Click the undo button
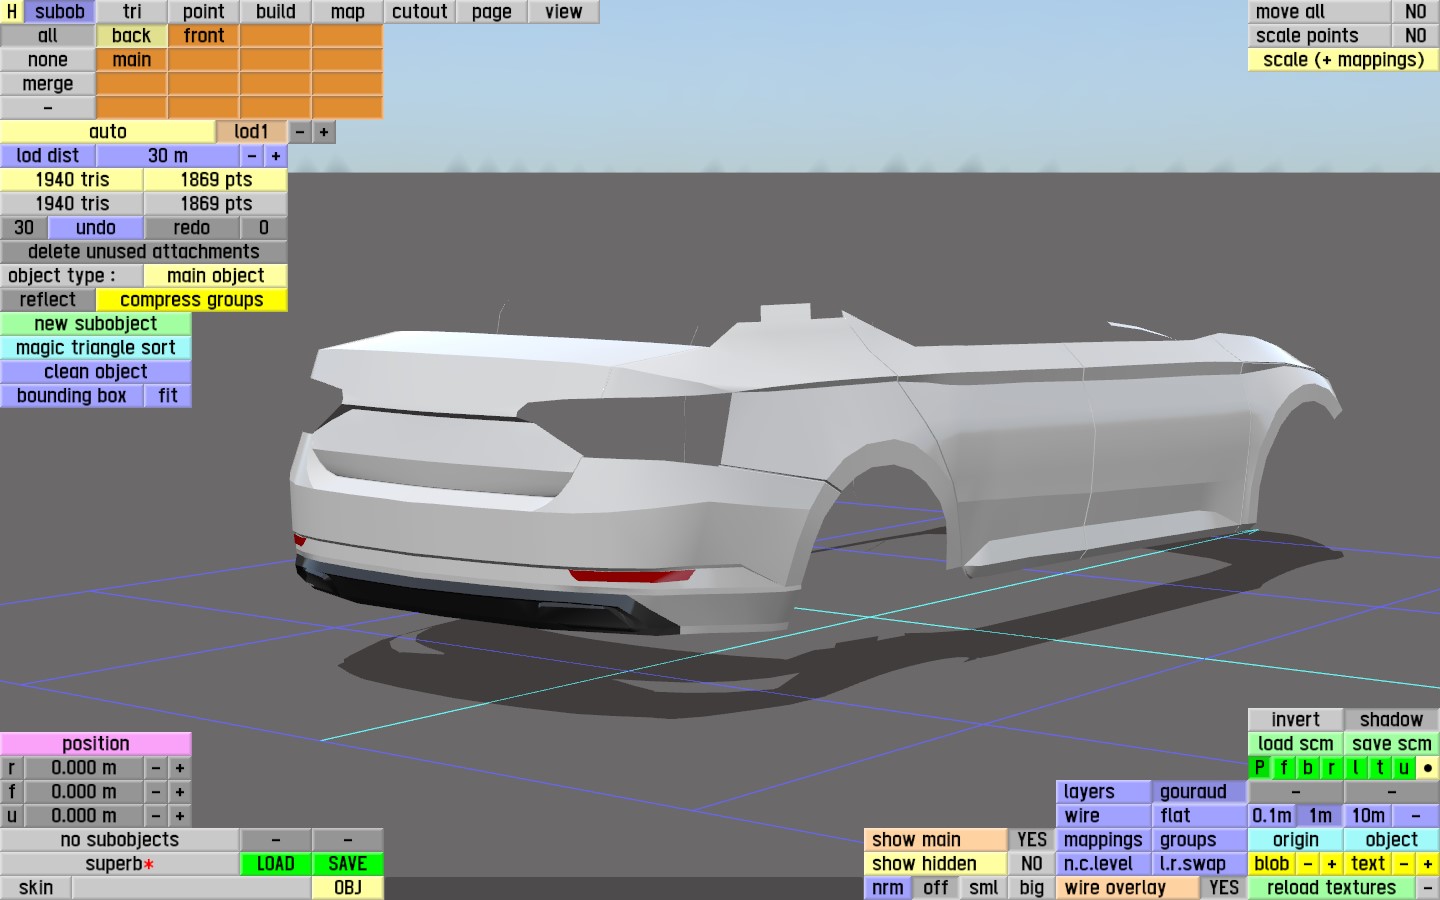 pos(96,228)
